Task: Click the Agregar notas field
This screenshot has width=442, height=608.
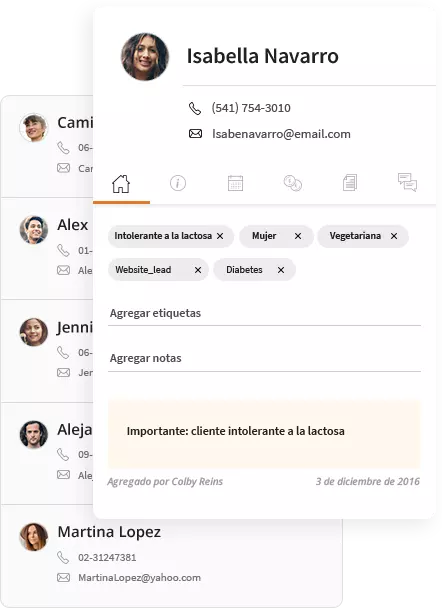Action: (x=264, y=359)
